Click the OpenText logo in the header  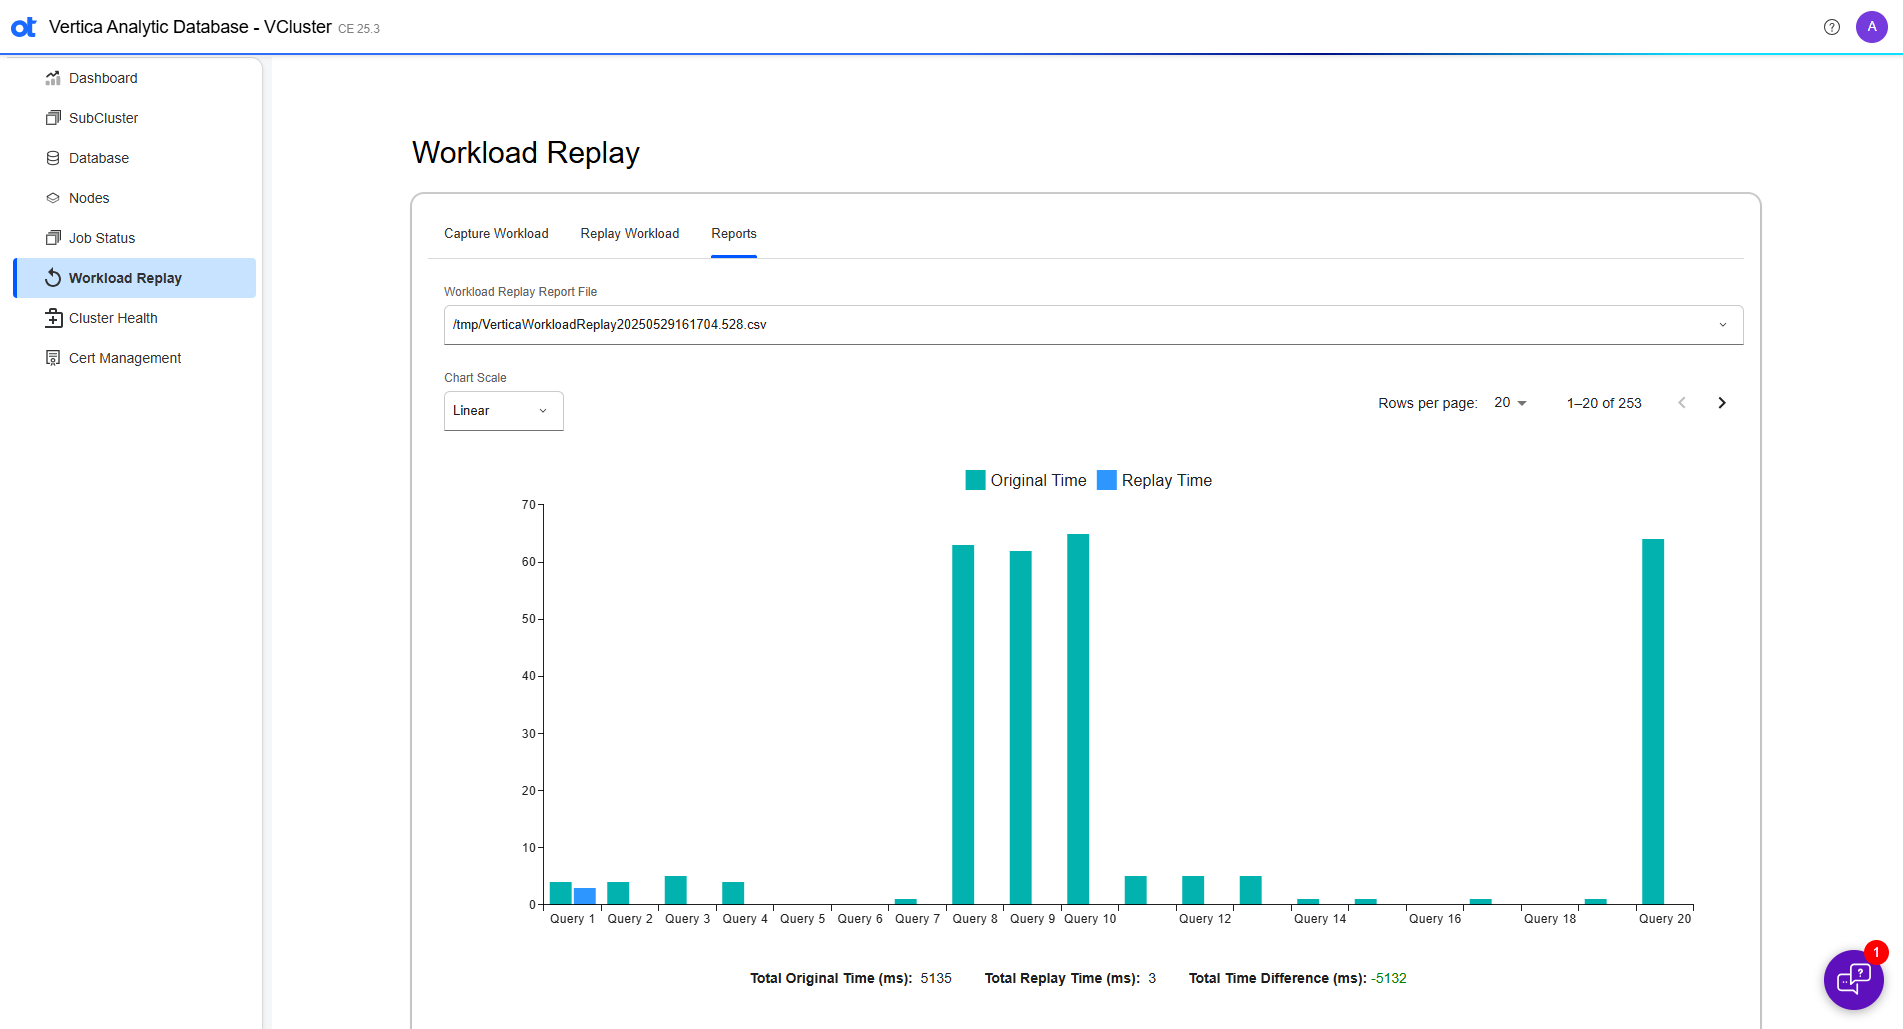tap(23, 27)
